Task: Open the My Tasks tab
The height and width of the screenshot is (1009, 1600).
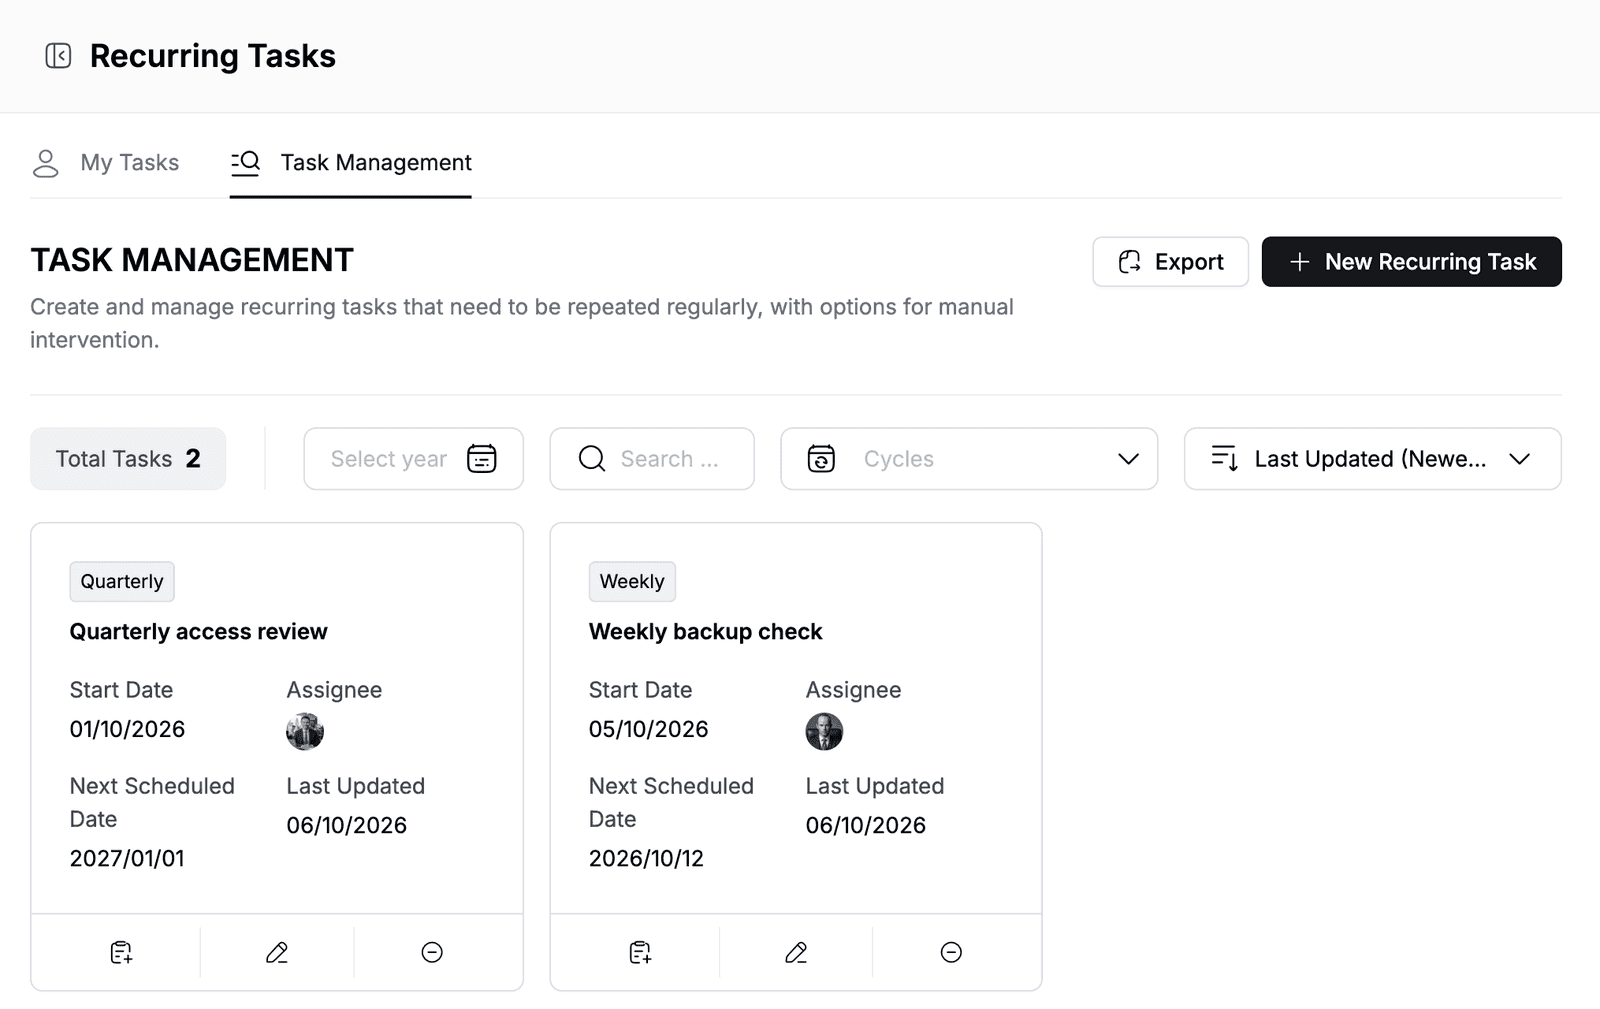Action: pyautogui.click(x=105, y=163)
